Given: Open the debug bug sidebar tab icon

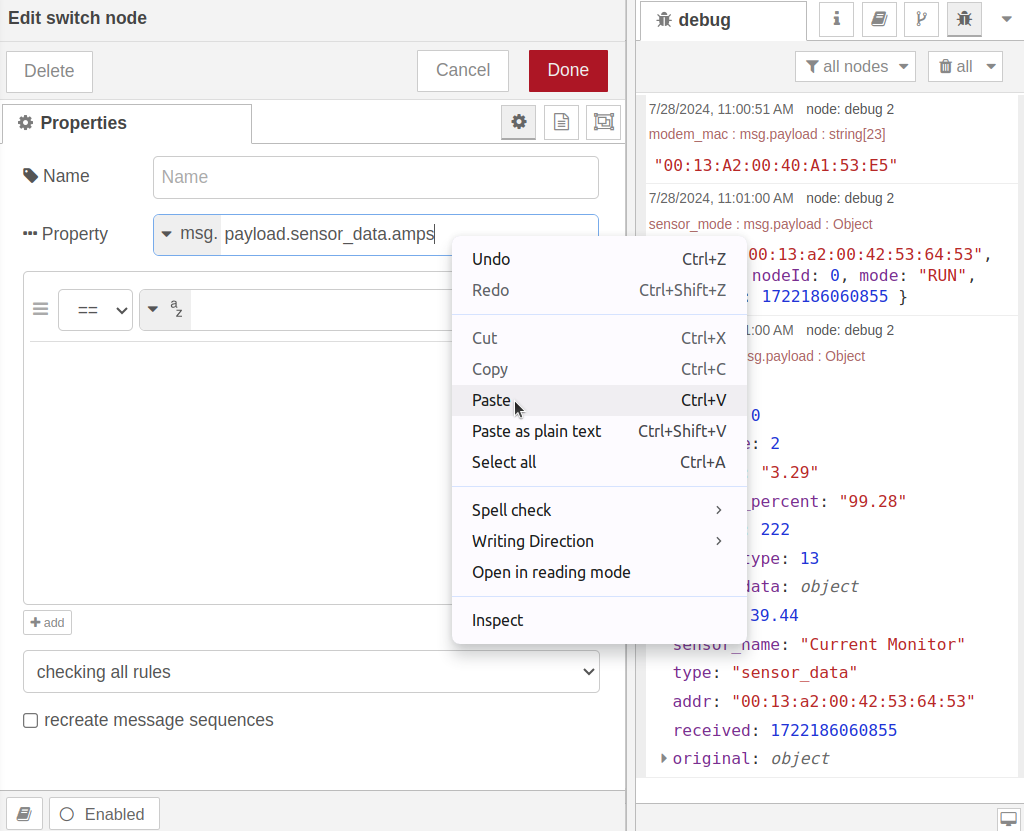Looking at the screenshot, I should 964,19.
